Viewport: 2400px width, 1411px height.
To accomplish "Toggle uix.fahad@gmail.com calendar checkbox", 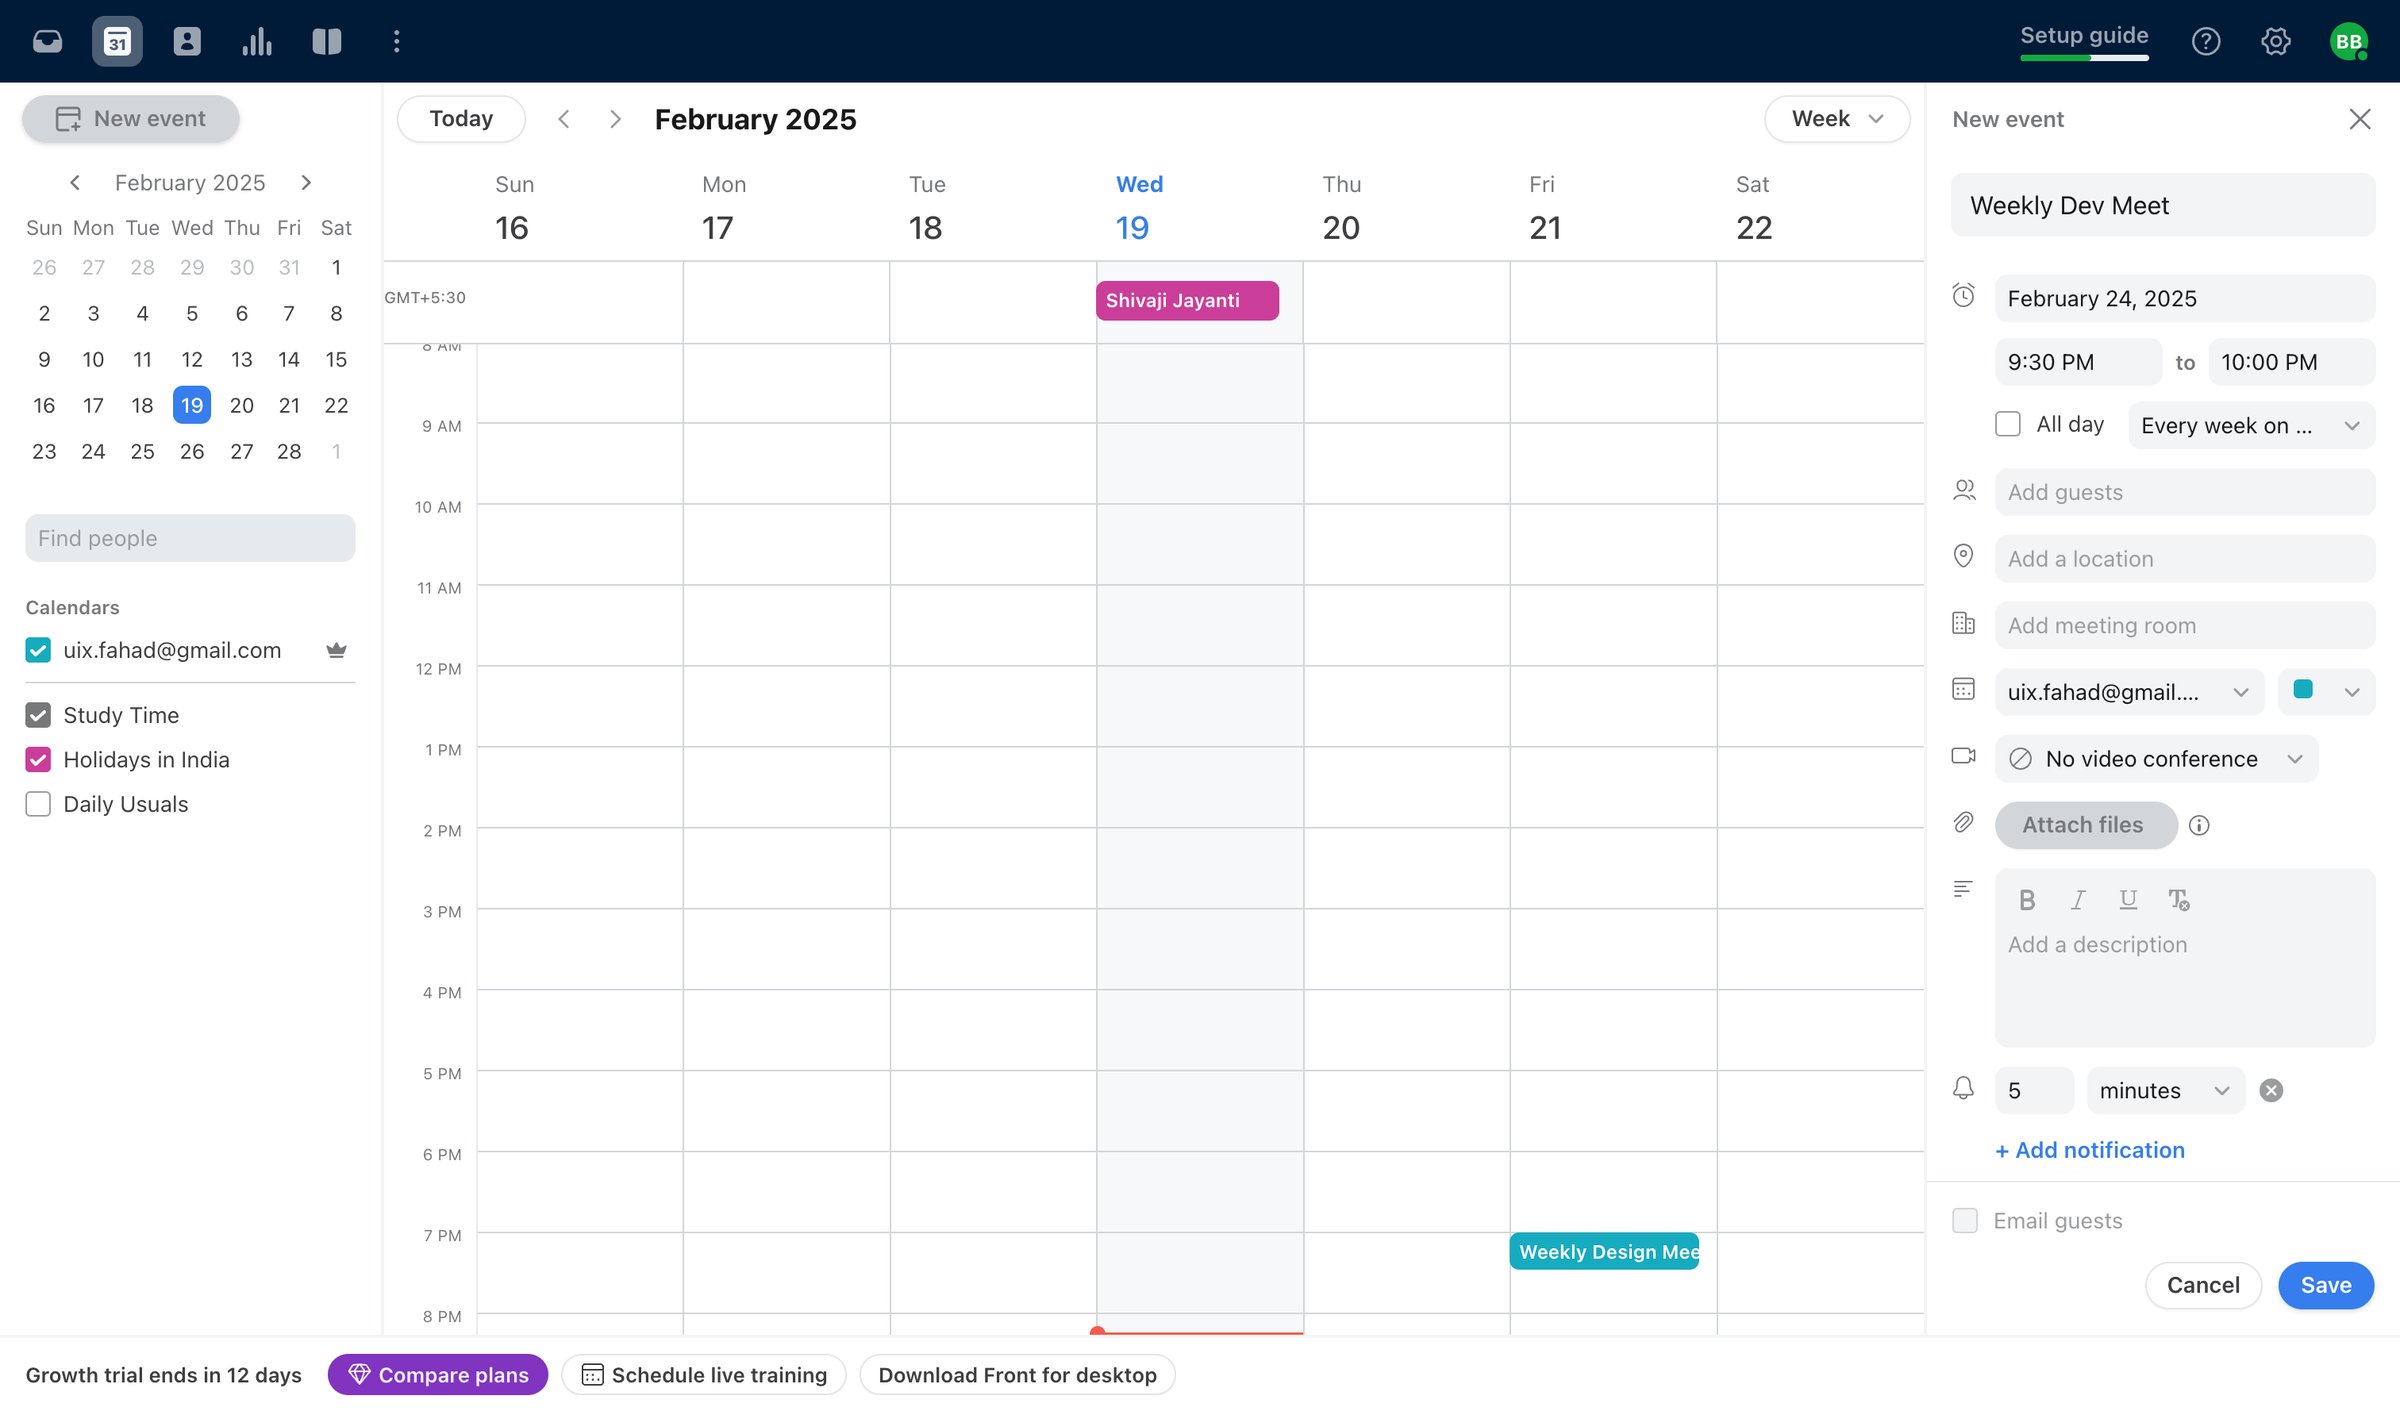I will point(38,650).
